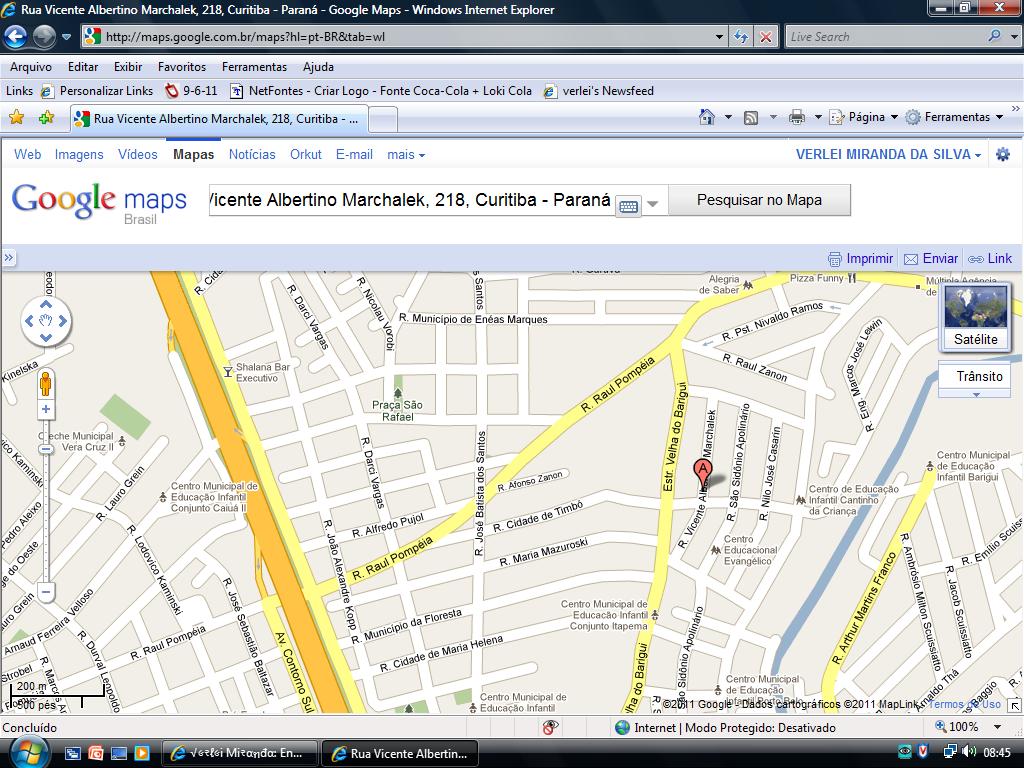Expand the Página menu dropdown

click(x=894, y=118)
